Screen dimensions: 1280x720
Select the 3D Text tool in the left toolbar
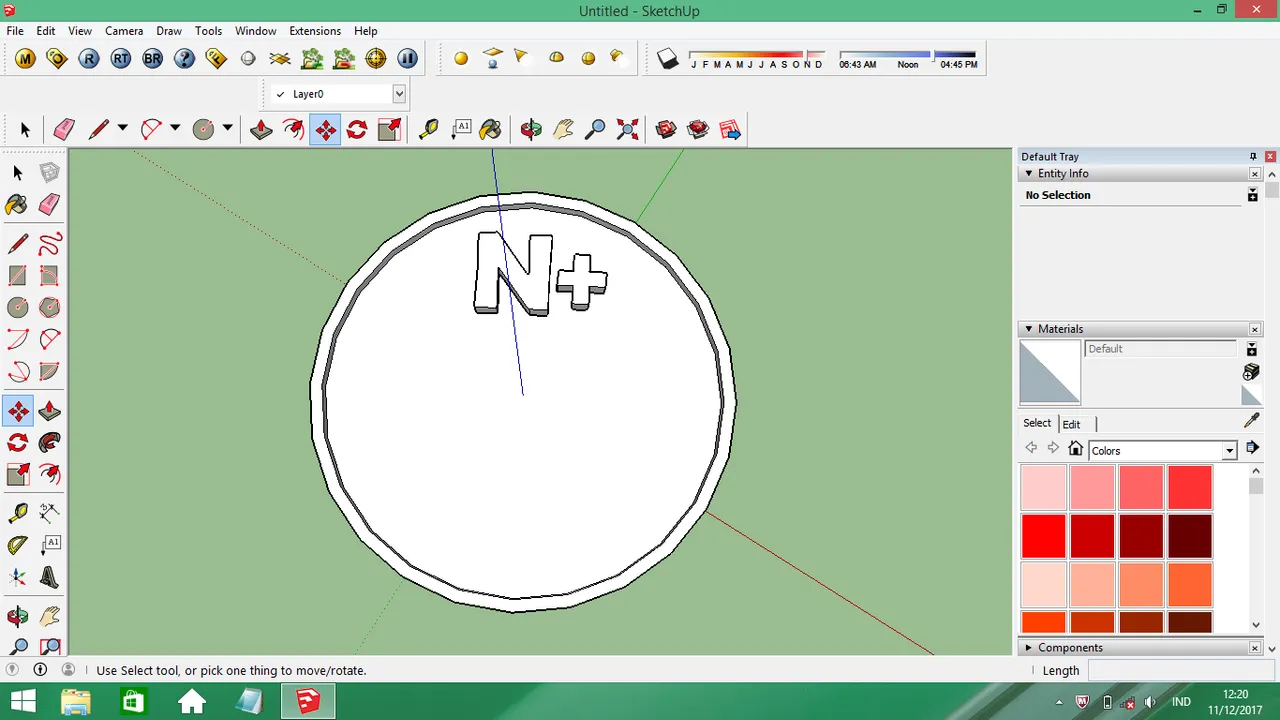[50, 578]
